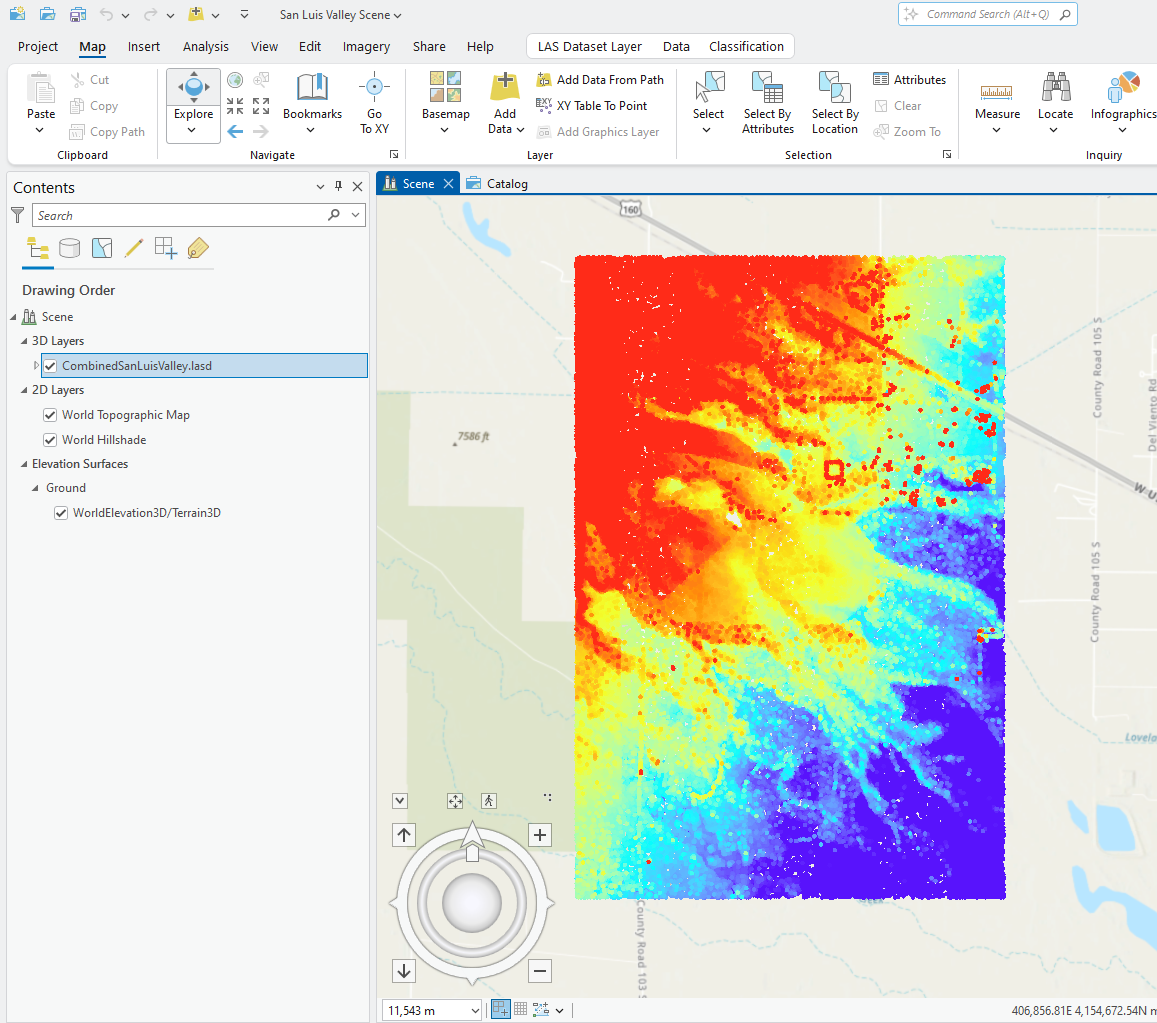Click the Select By Location icon
The width and height of the screenshot is (1157, 1023).
(834, 89)
